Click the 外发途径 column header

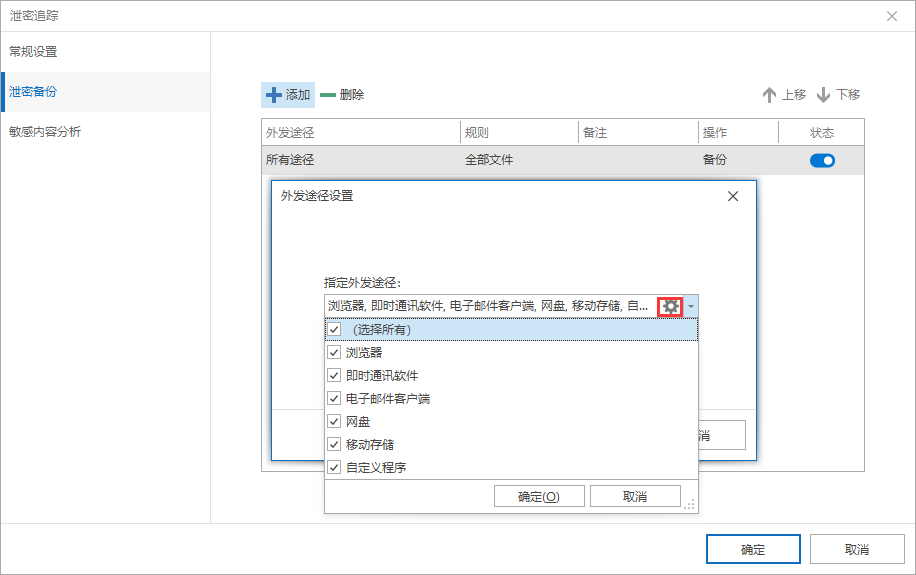click(360, 133)
